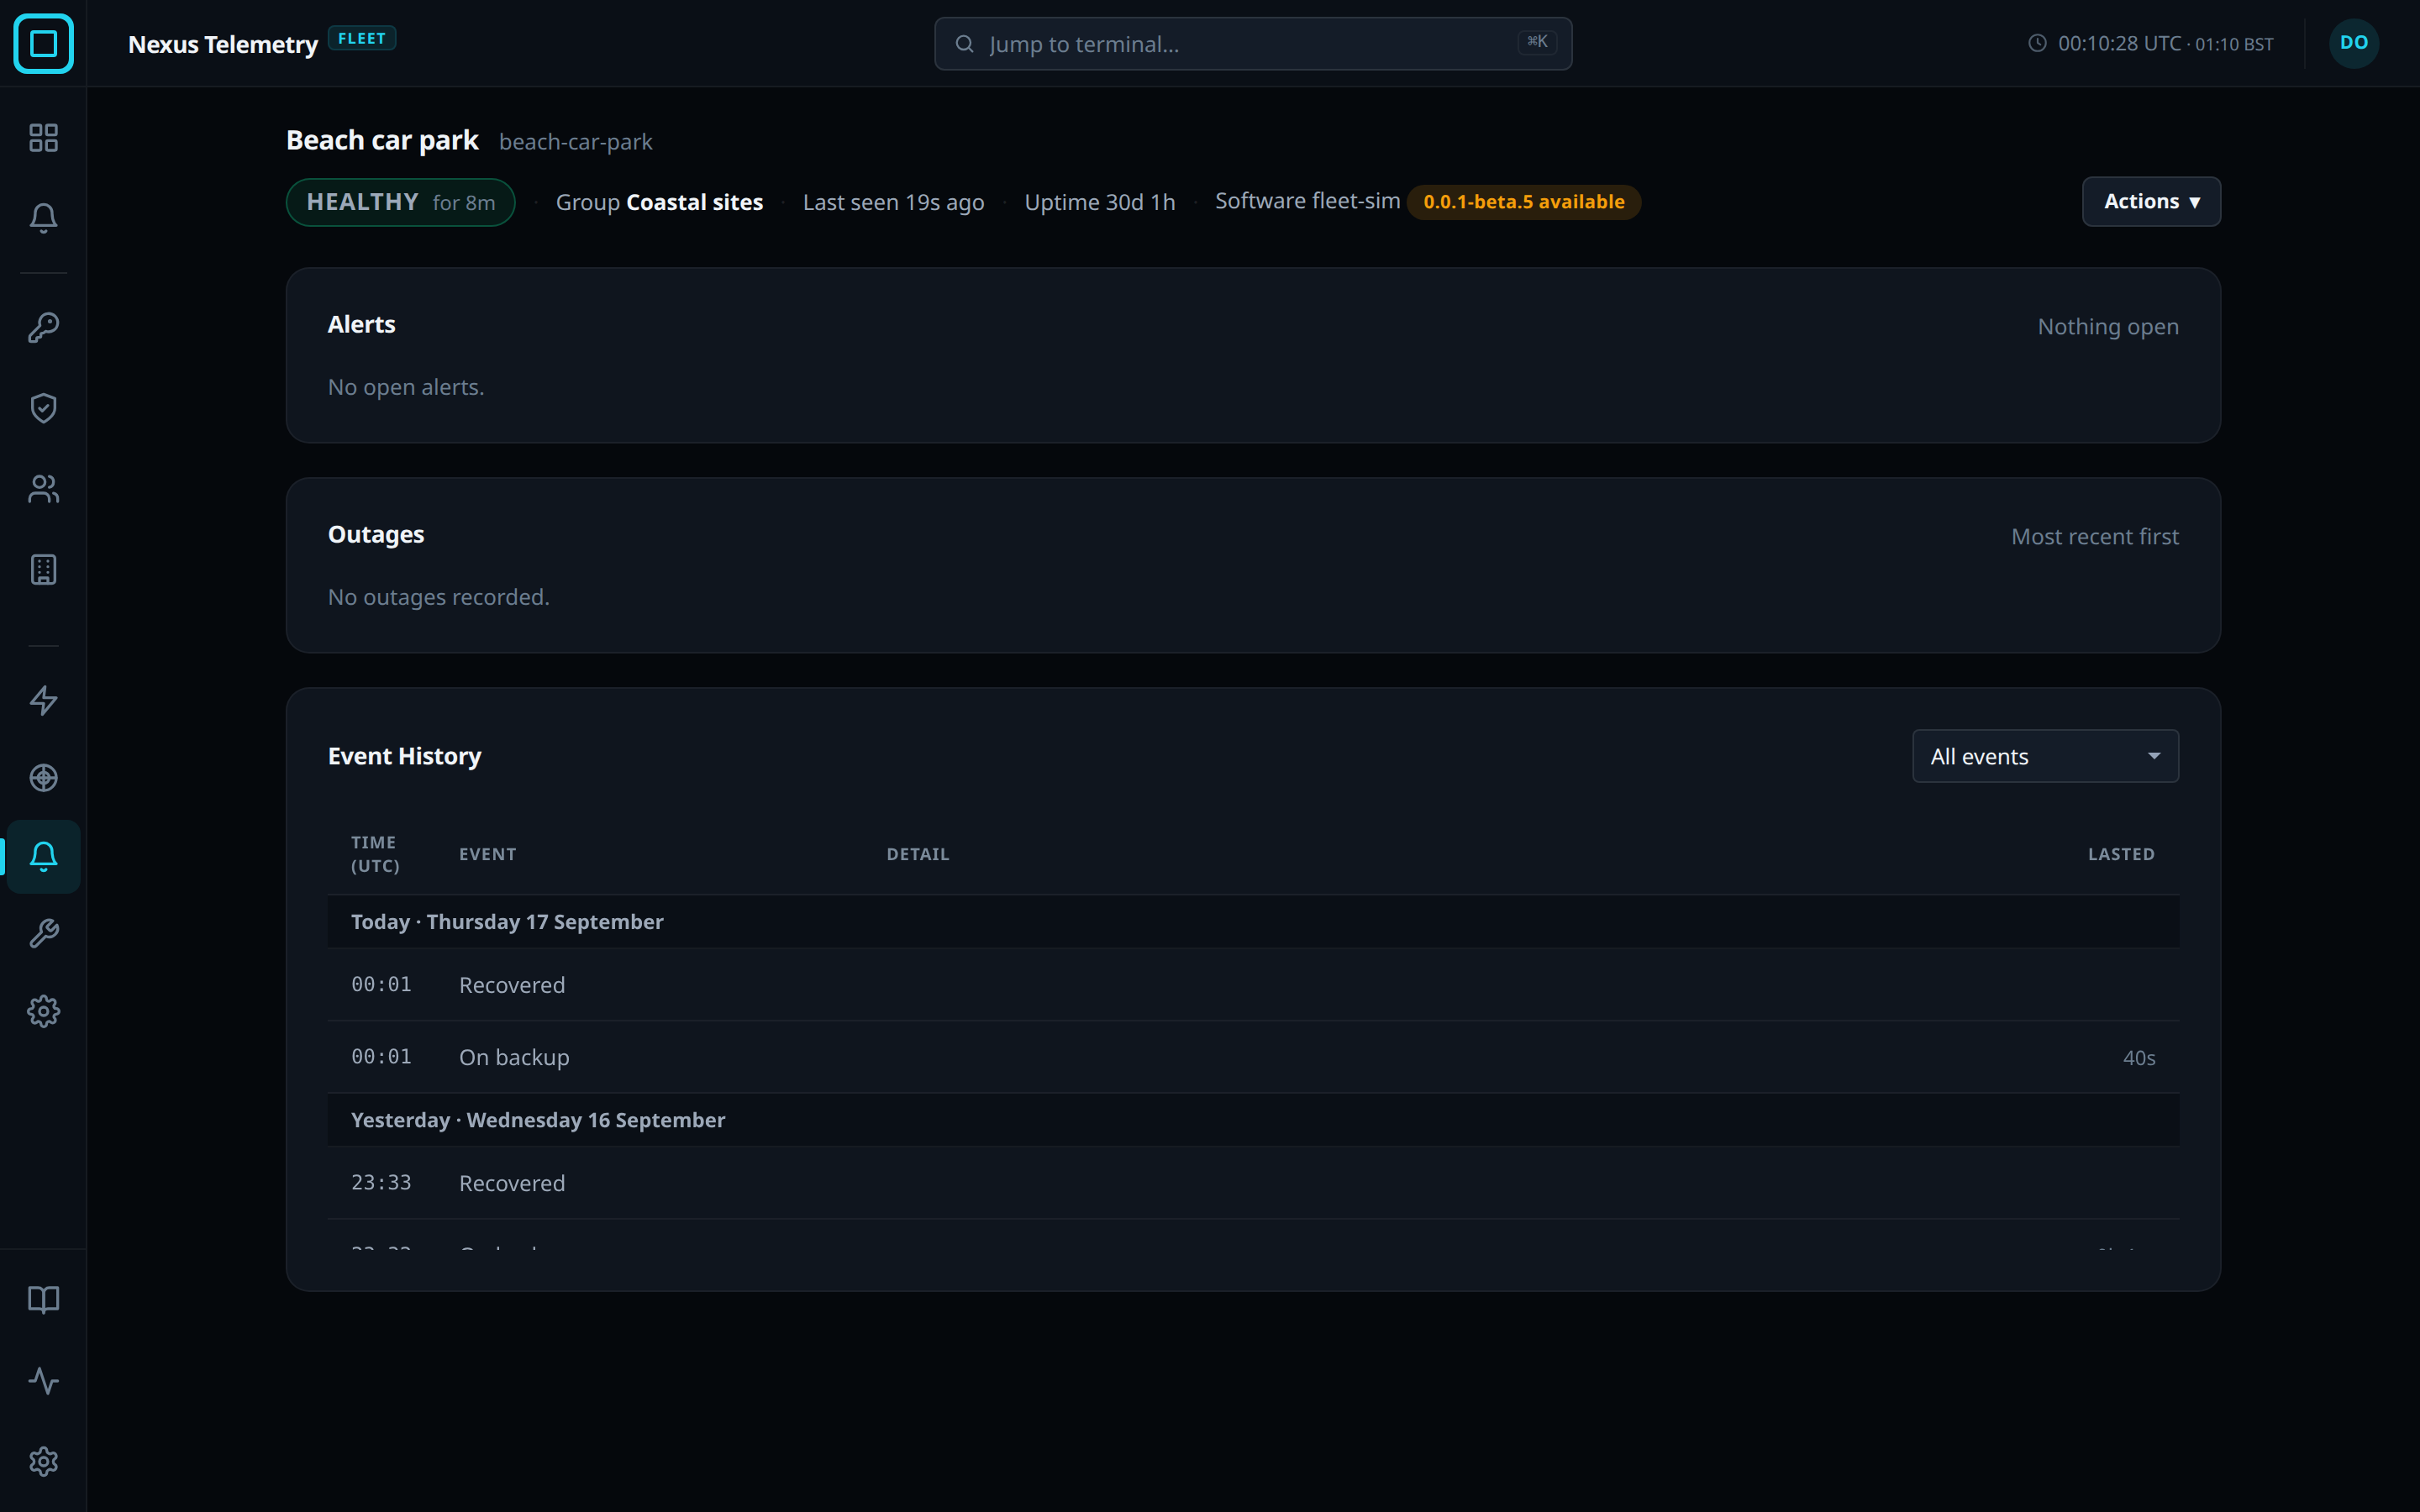The height and width of the screenshot is (1512, 2420).
Task: Click the Nexus Telemetry square logo icon
Action: point(43,43)
